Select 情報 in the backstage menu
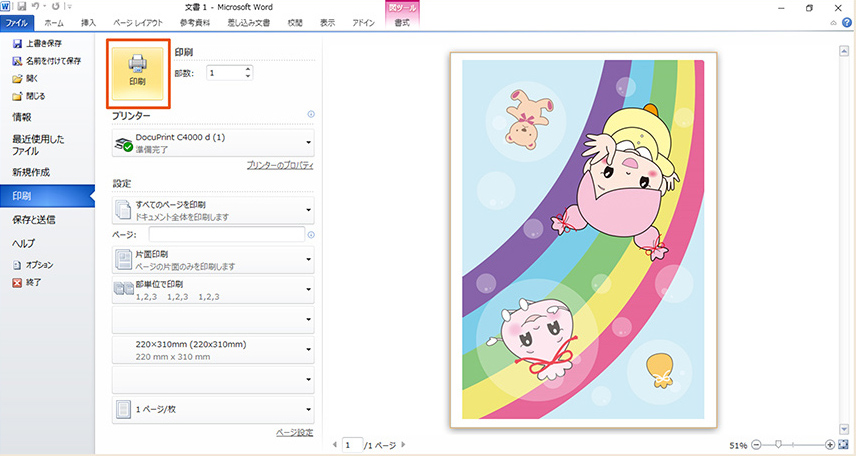Image resolution: width=856 pixels, height=456 pixels. pyautogui.click(x=21, y=117)
